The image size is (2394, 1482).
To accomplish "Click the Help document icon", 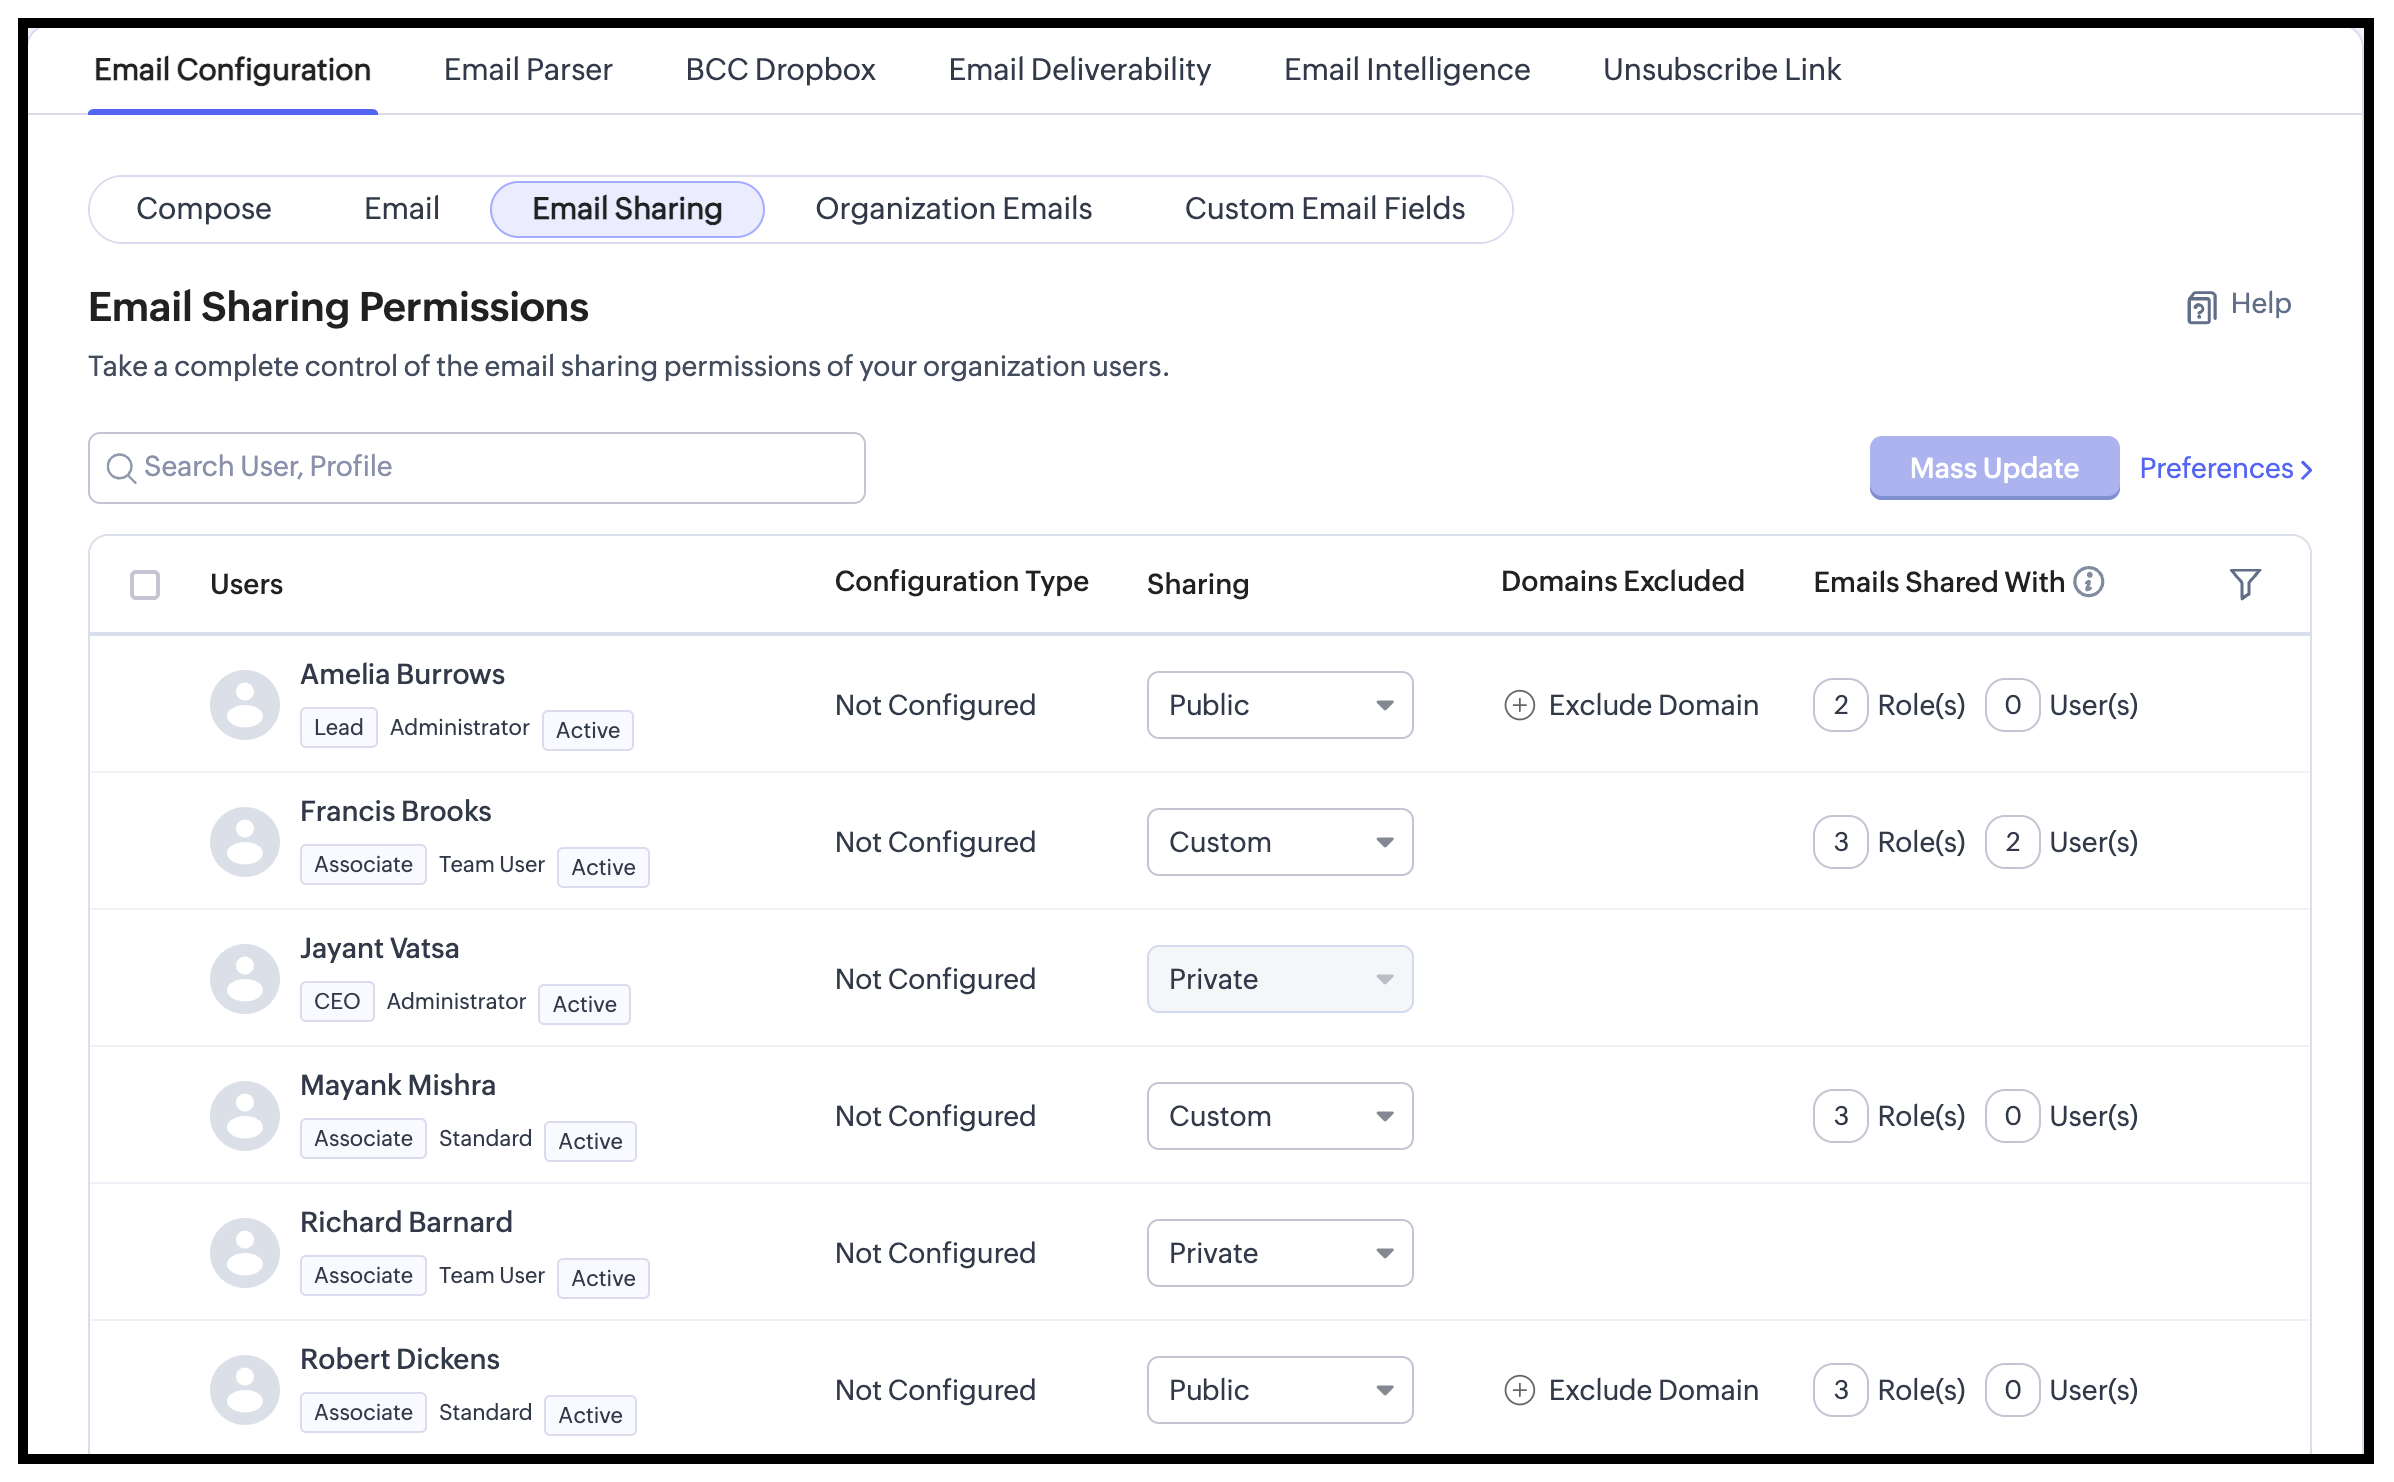I will [x=2201, y=307].
